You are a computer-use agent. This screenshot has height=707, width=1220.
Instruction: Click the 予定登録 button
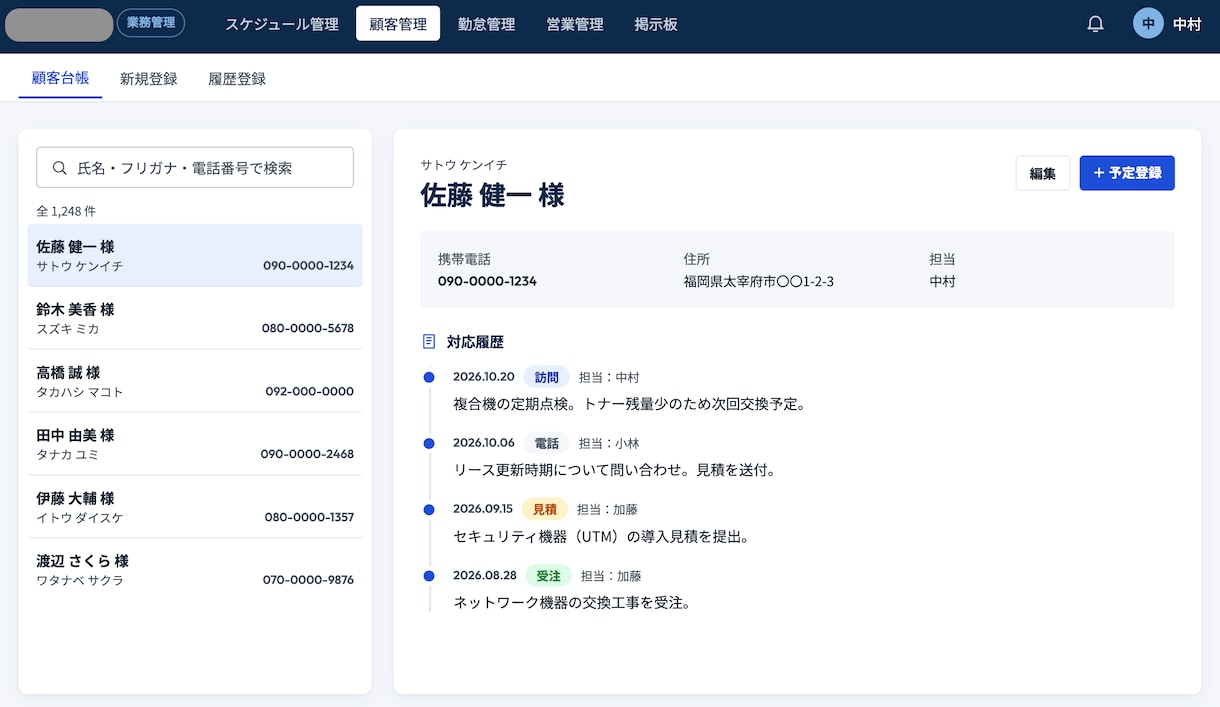[x=1127, y=173]
